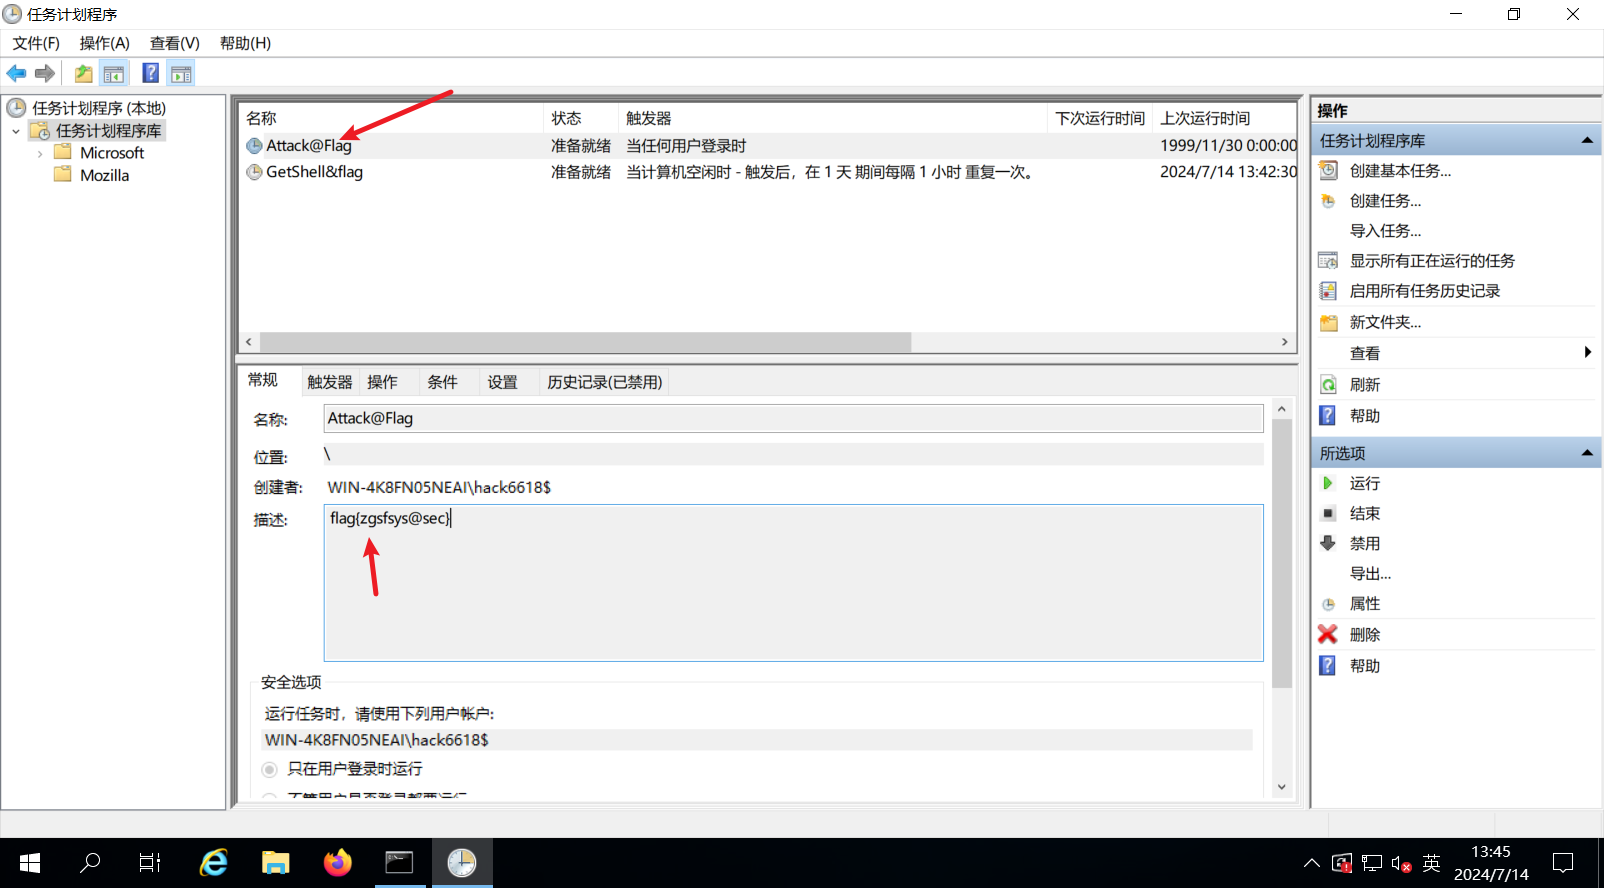Open Firefox from the taskbar

(x=338, y=862)
